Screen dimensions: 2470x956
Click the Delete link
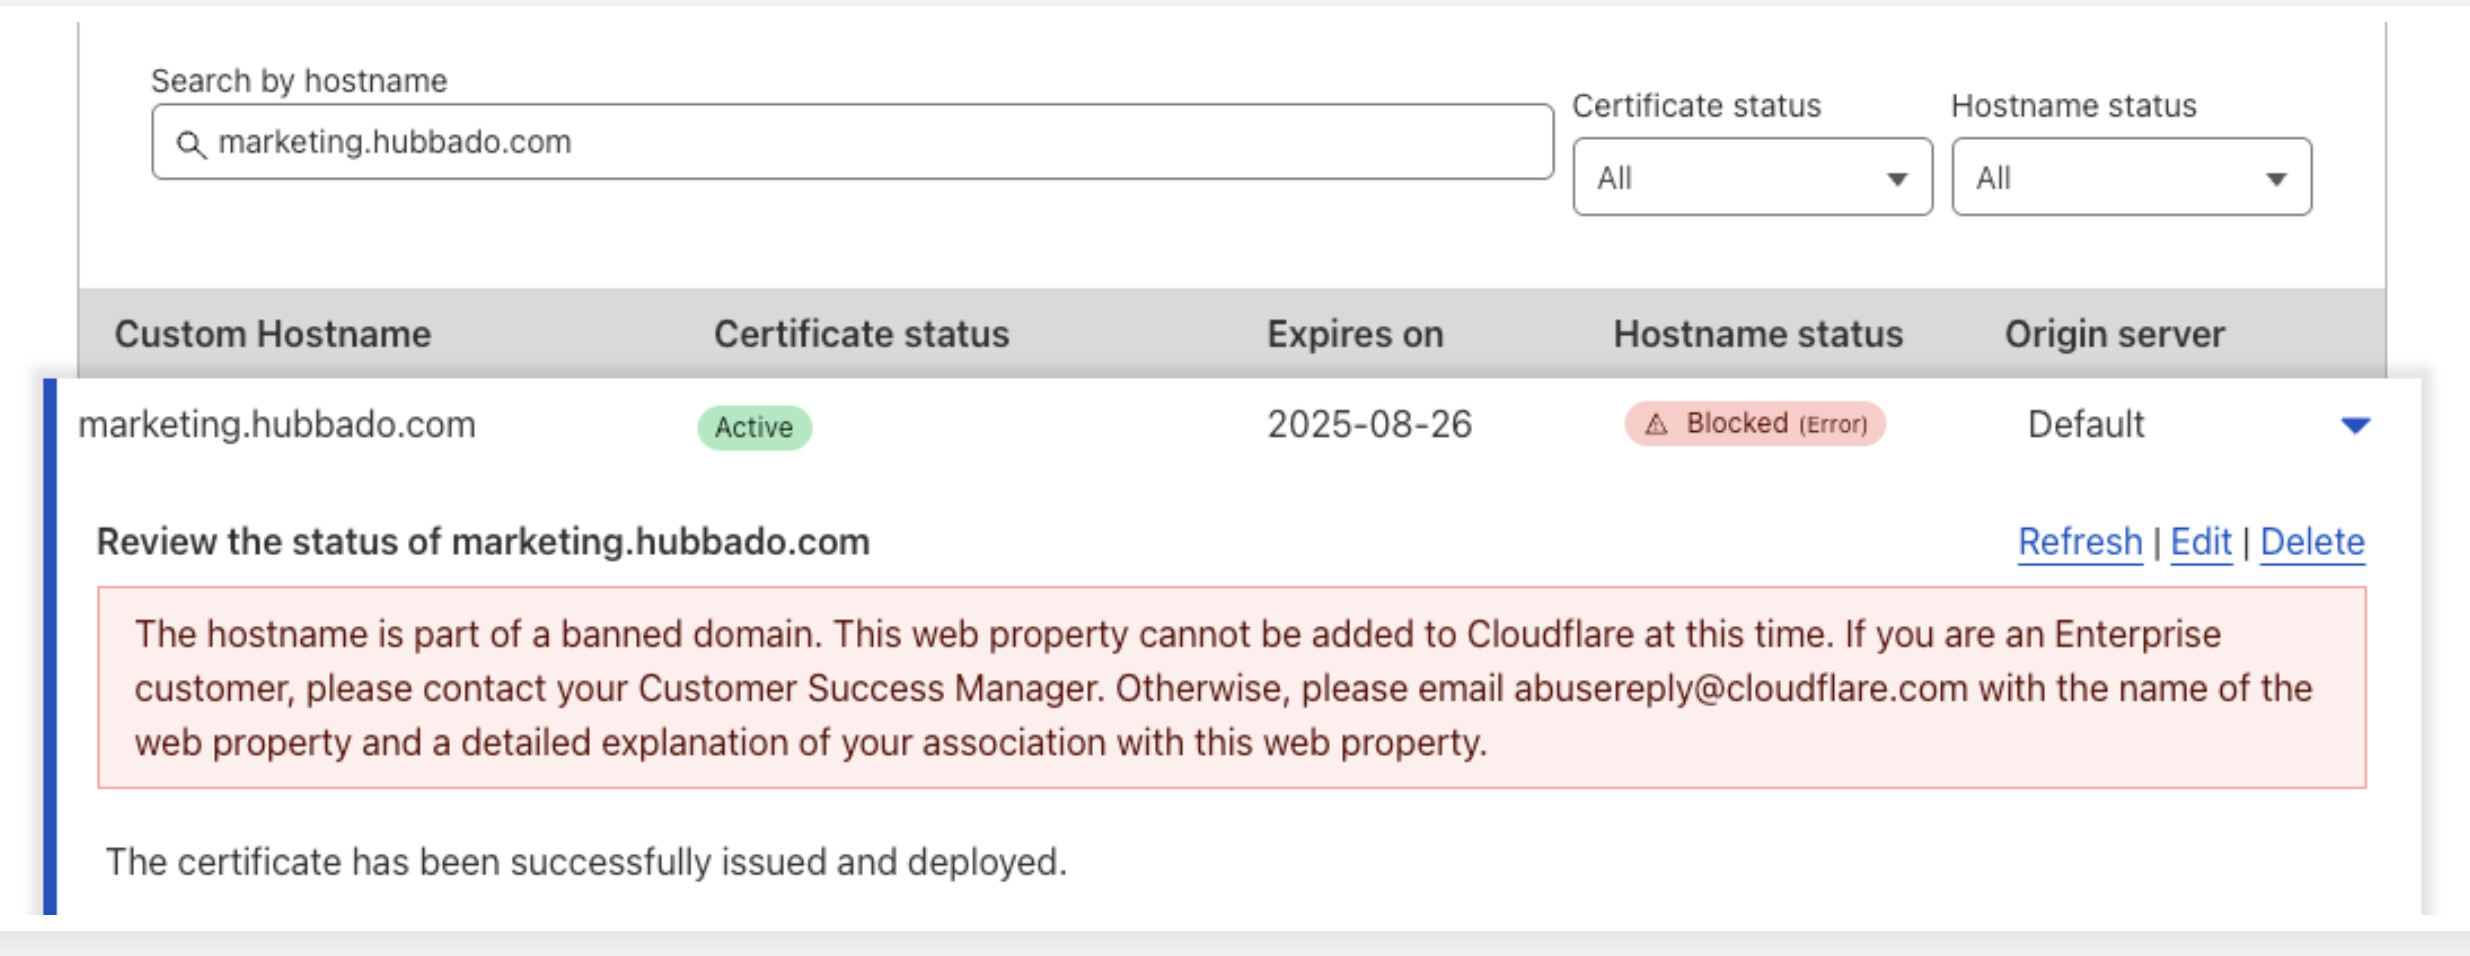click(x=2312, y=542)
